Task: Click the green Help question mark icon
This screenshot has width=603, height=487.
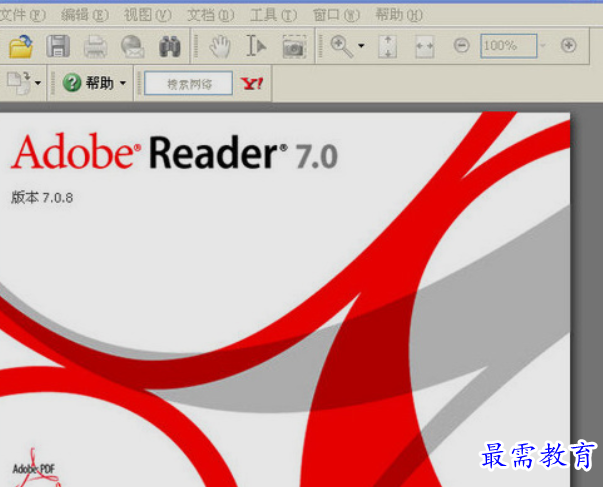Action: tap(72, 83)
